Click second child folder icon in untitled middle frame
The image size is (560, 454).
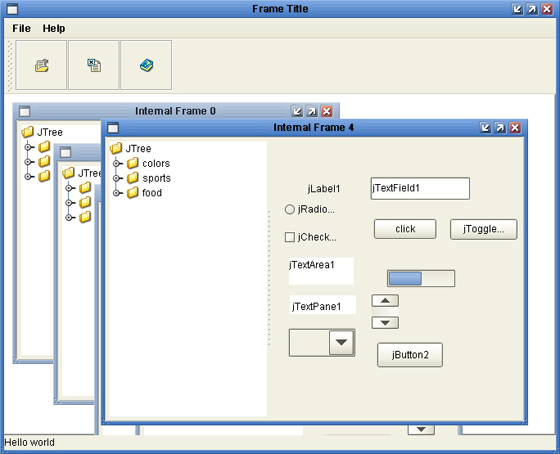click(85, 202)
